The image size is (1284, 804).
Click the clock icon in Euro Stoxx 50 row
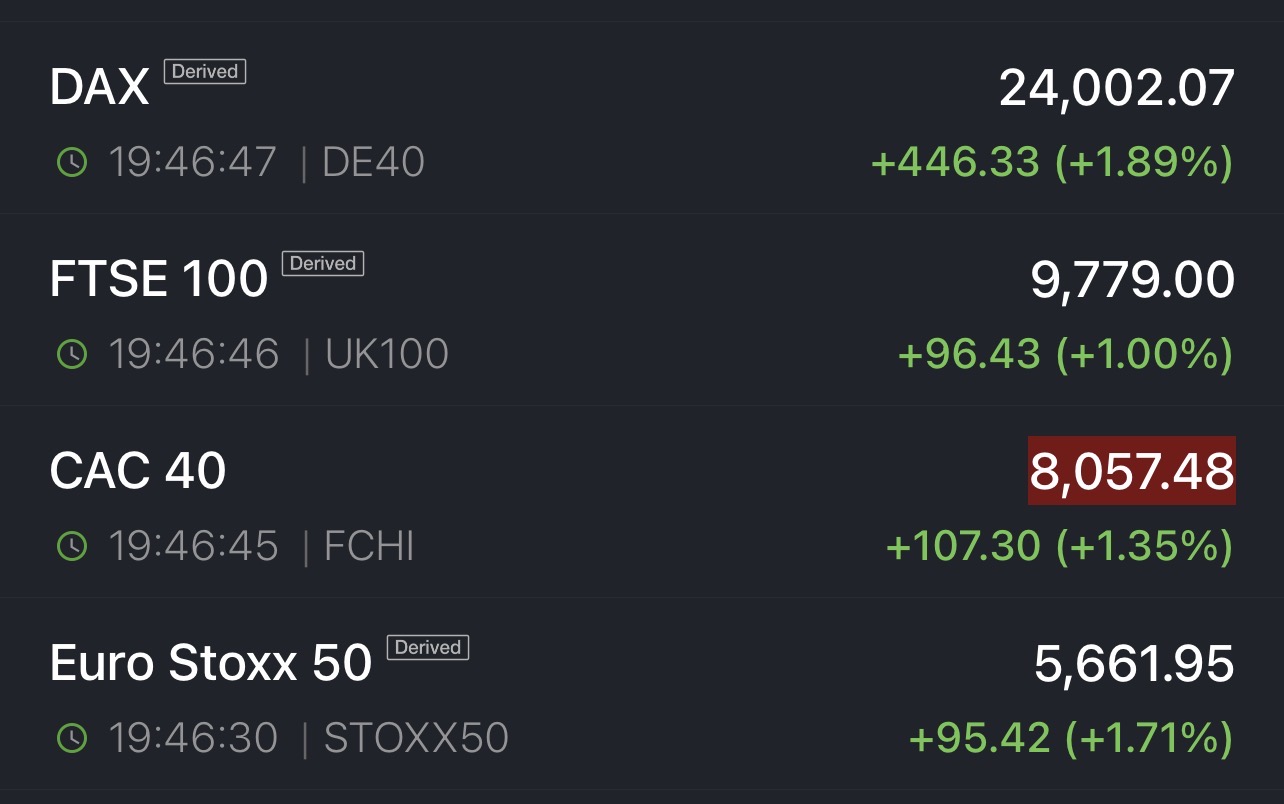72,738
